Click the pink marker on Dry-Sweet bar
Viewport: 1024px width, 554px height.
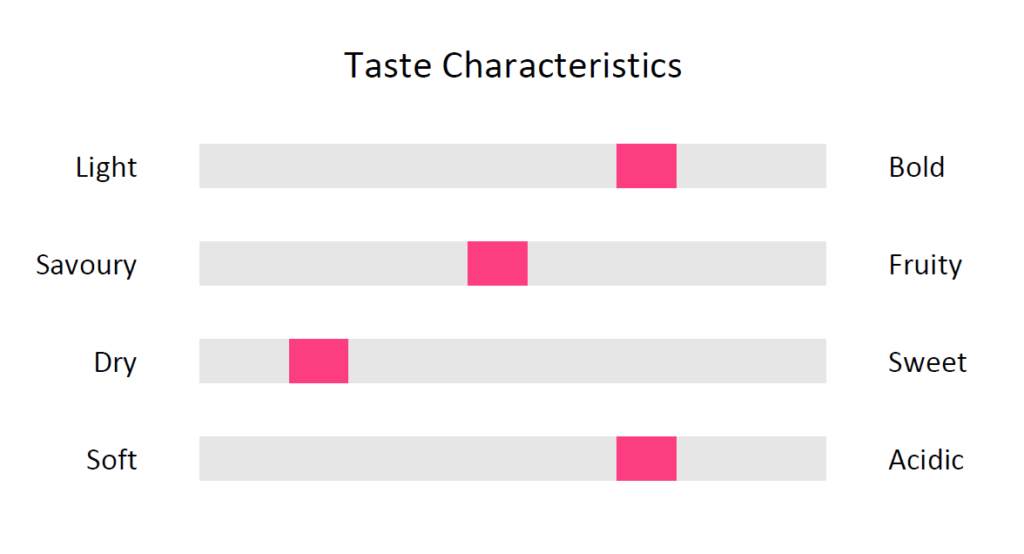click(x=319, y=361)
